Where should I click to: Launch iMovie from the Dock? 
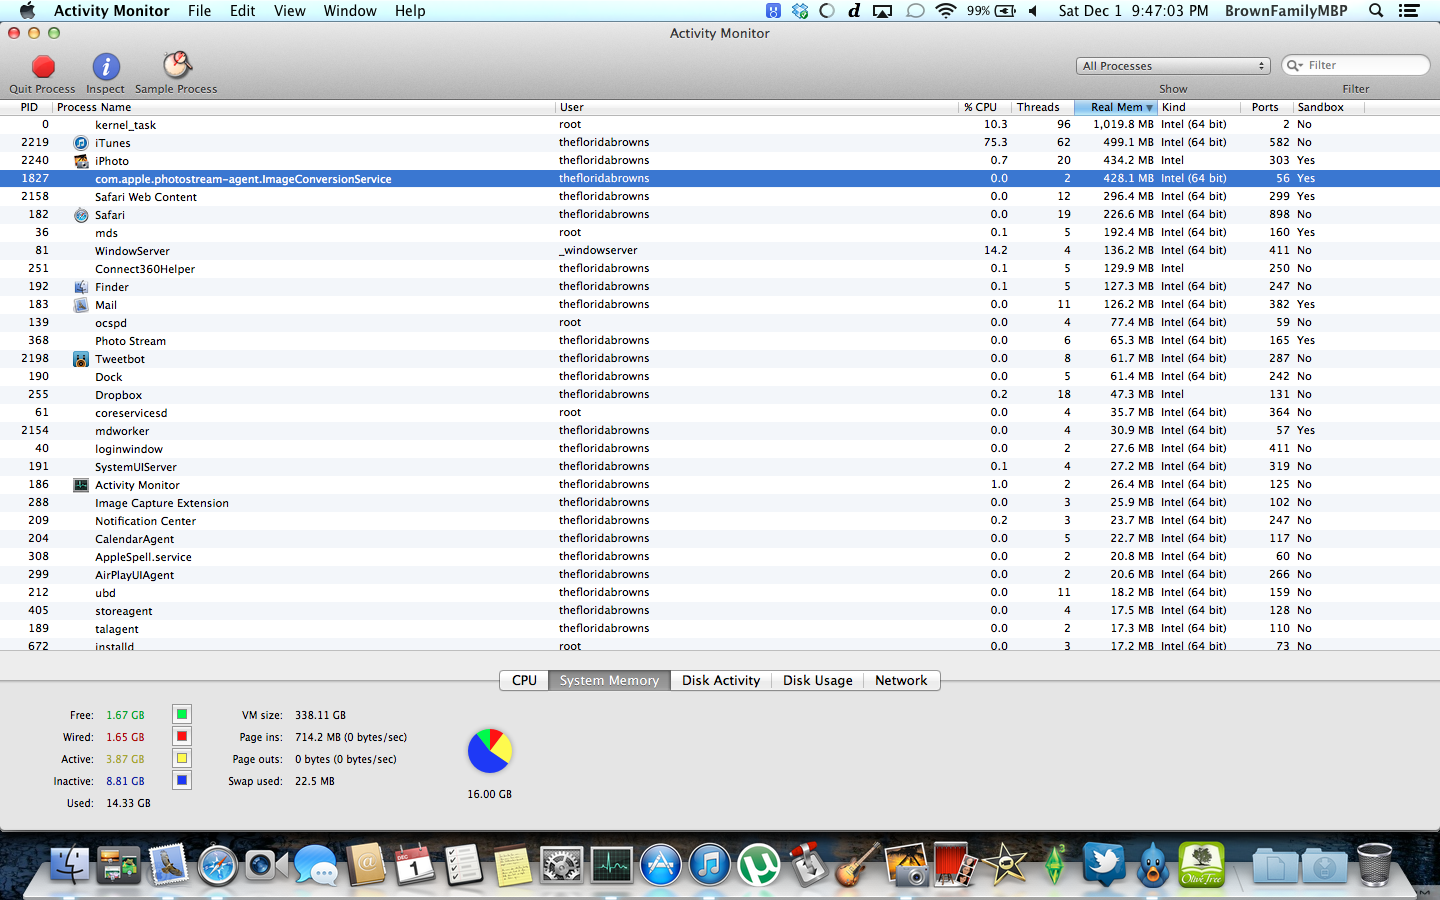click(x=1005, y=865)
